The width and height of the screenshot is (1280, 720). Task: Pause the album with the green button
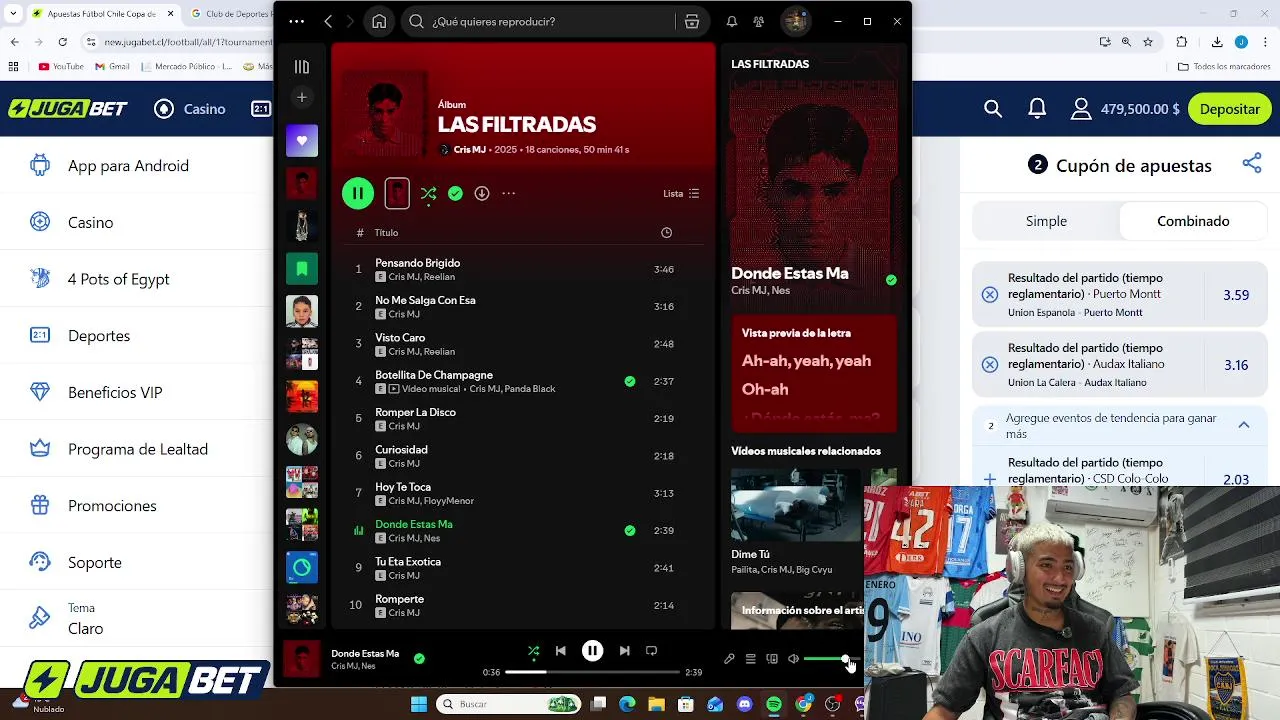pyautogui.click(x=358, y=193)
